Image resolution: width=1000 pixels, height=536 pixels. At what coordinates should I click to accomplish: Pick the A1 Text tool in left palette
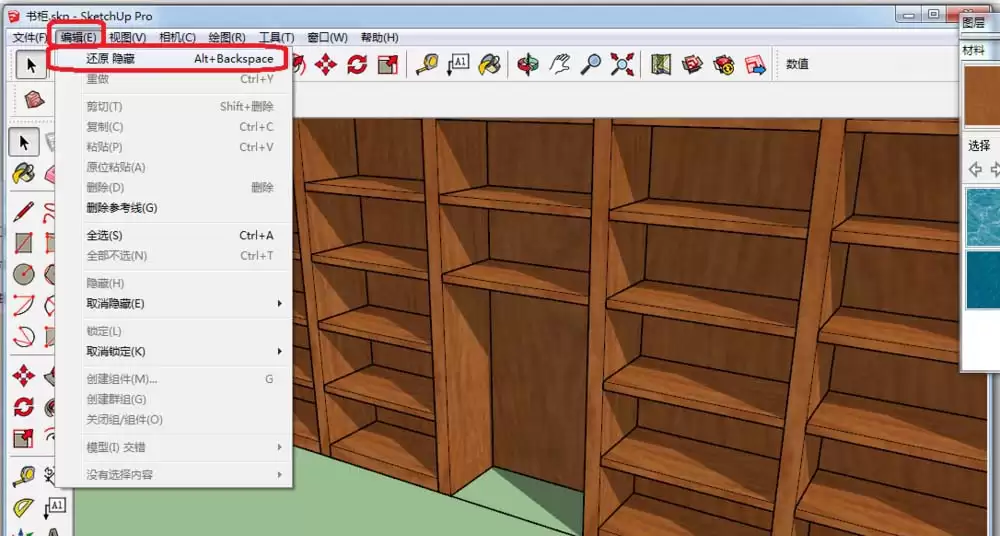pos(55,507)
